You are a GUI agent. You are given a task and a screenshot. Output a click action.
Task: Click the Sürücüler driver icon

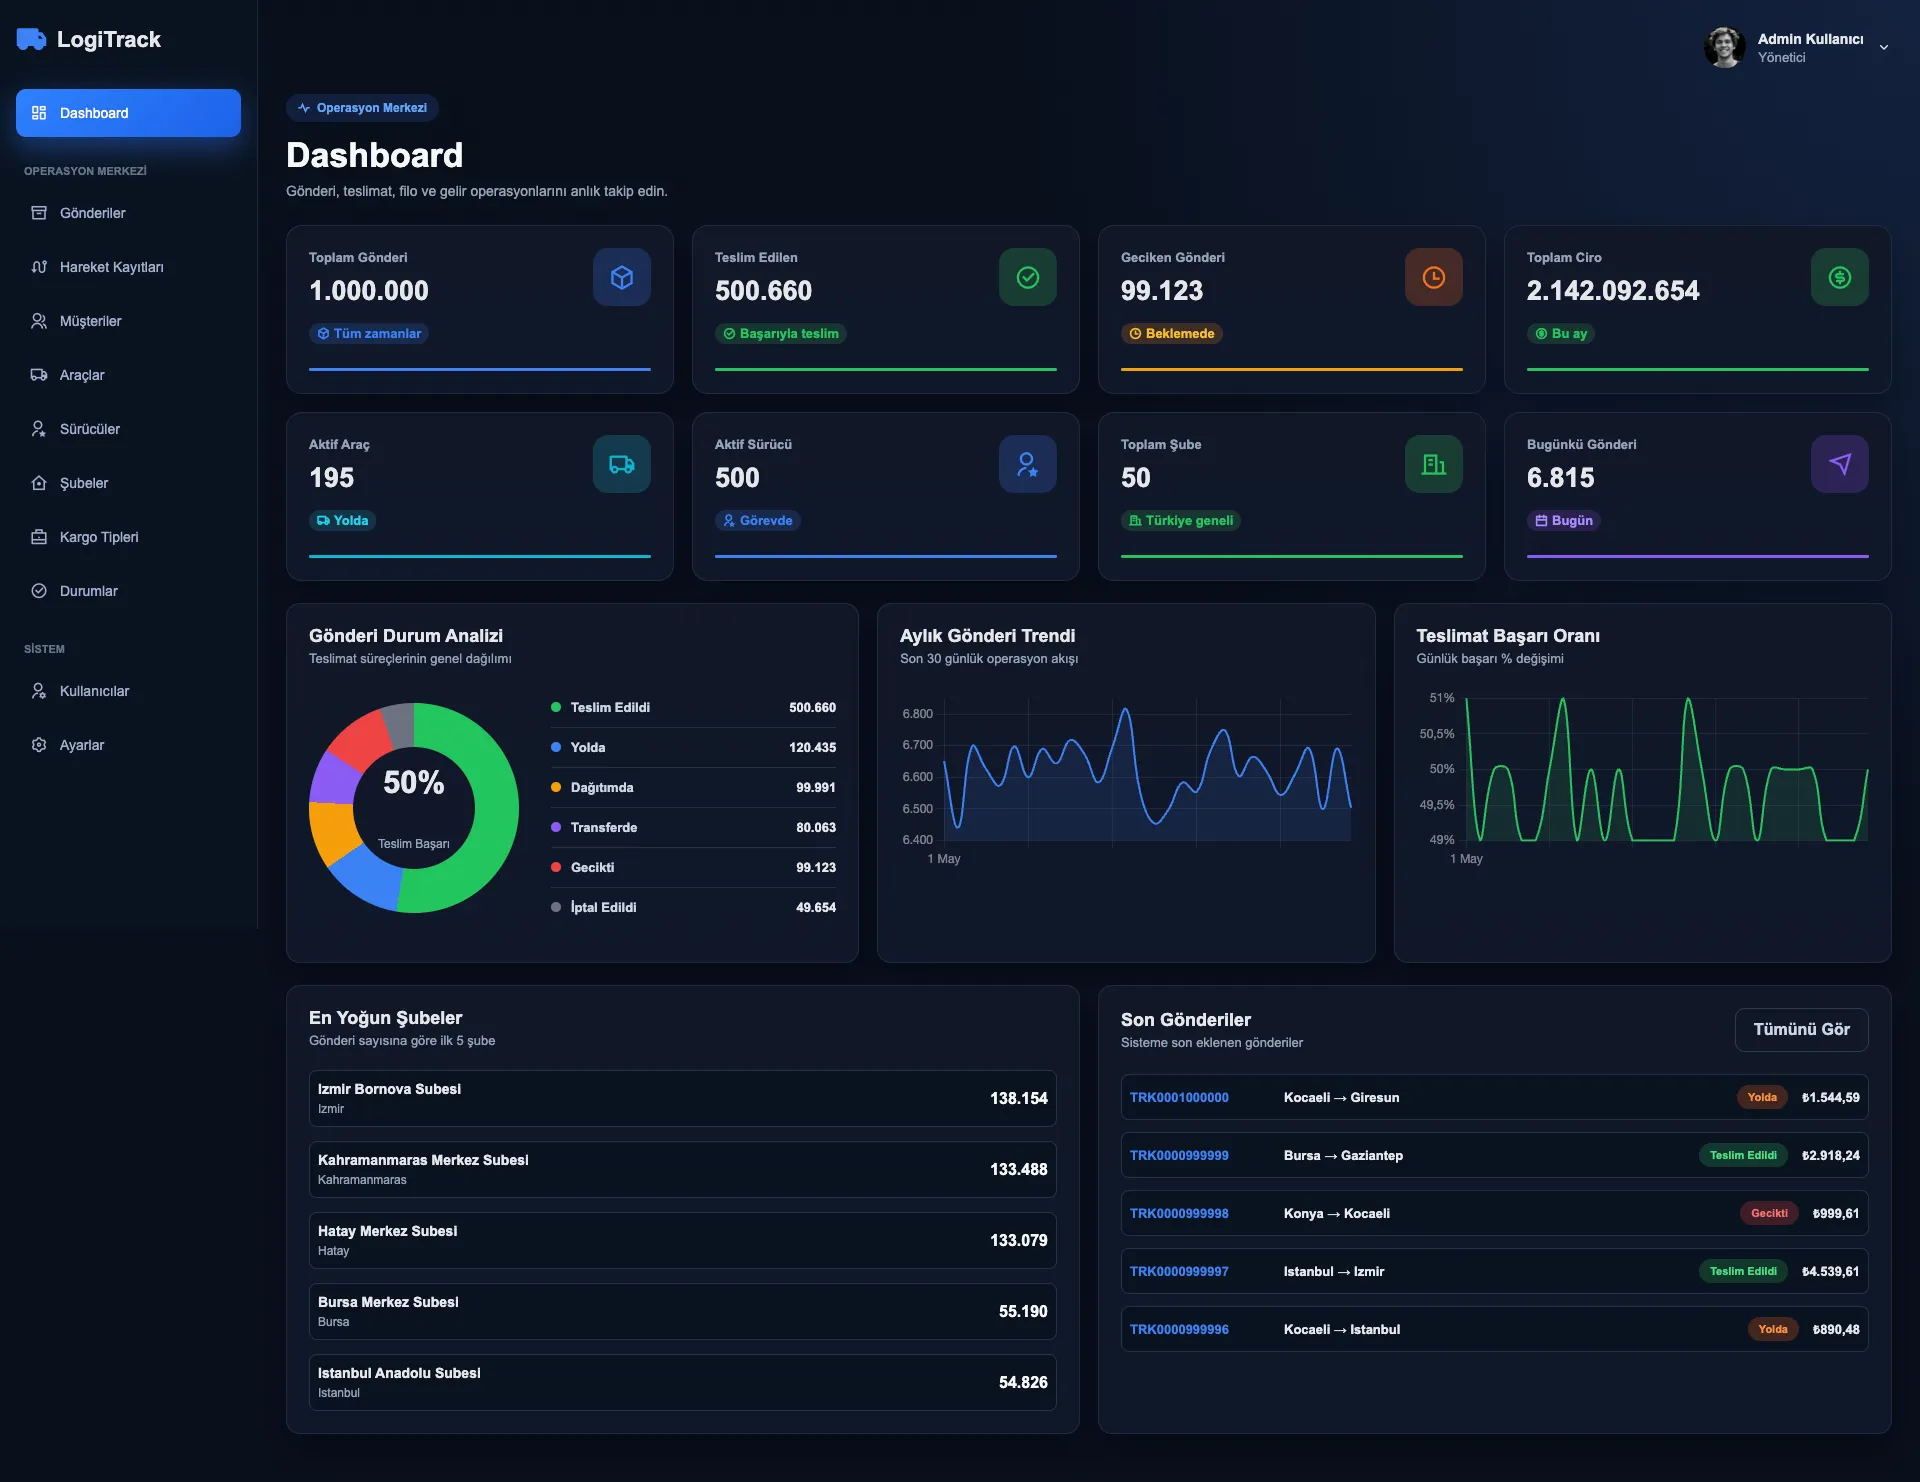tap(39, 429)
